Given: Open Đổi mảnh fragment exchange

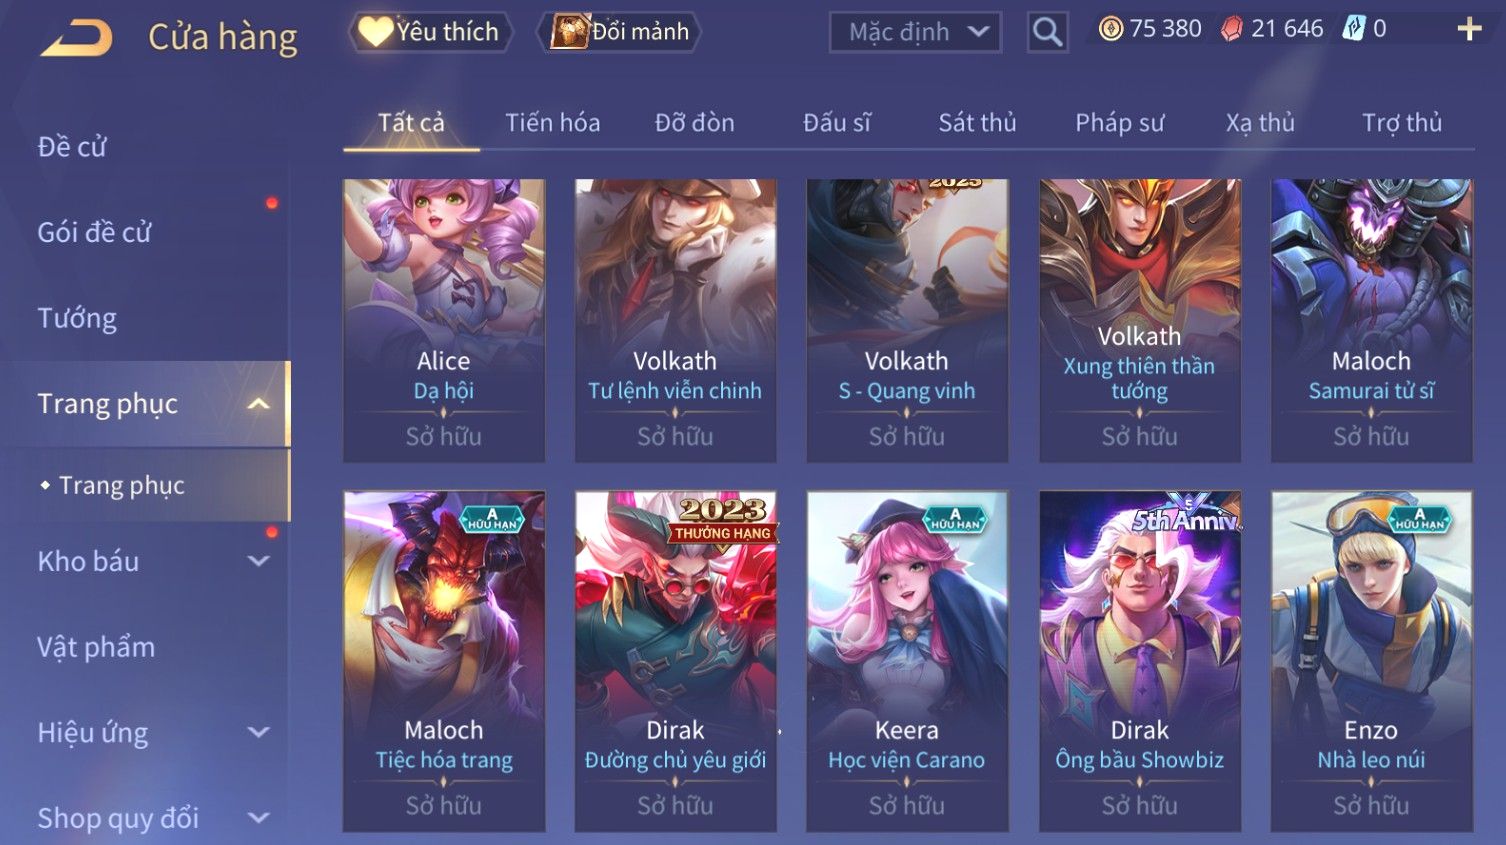Looking at the screenshot, I should pyautogui.click(x=620, y=32).
